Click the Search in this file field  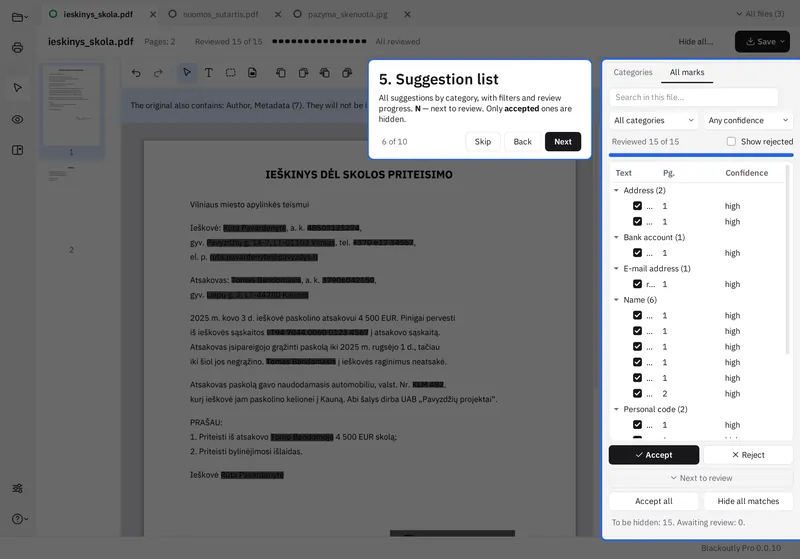tap(693, 97)
